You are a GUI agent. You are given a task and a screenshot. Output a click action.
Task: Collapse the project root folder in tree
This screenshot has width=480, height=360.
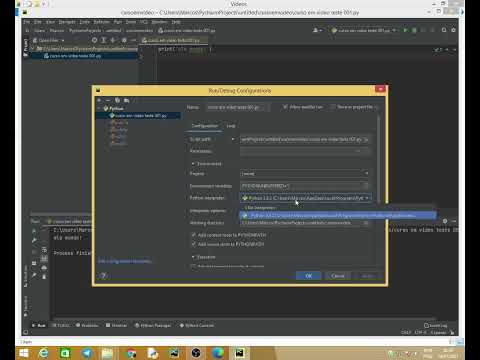32,49
